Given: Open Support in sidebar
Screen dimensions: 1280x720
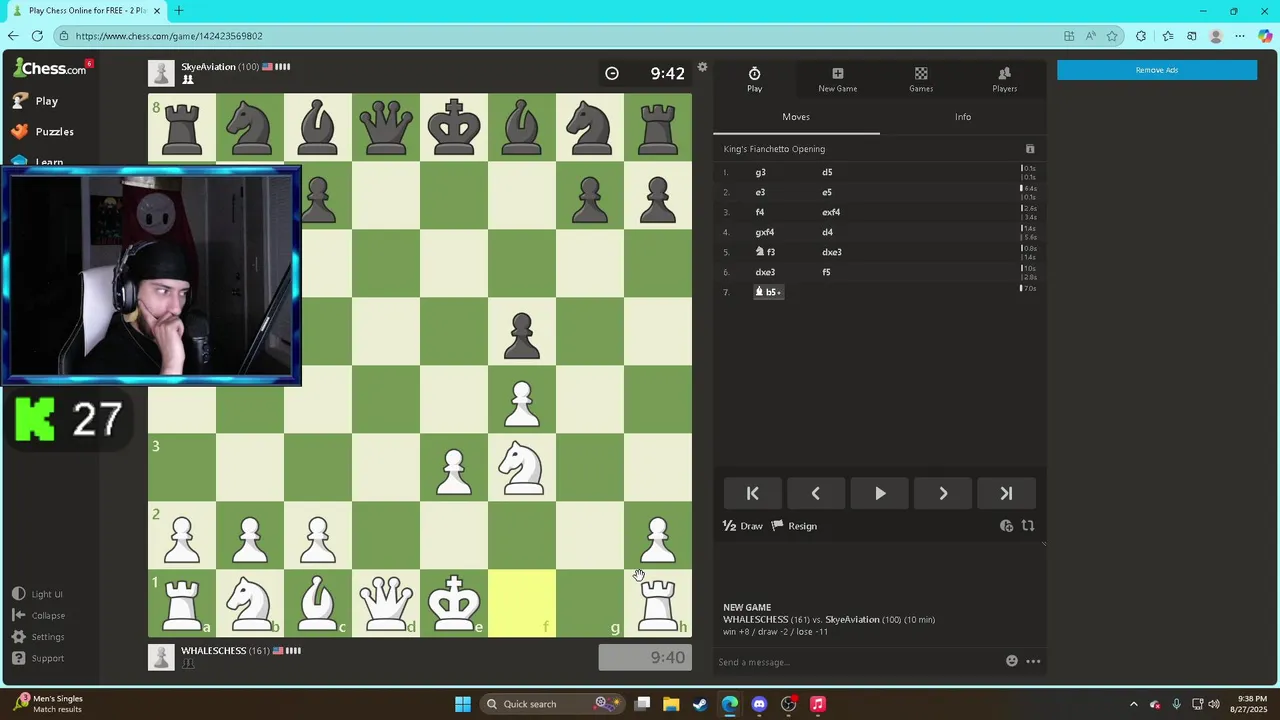Looking at the screenshot, I should click(x=38, y=658).
